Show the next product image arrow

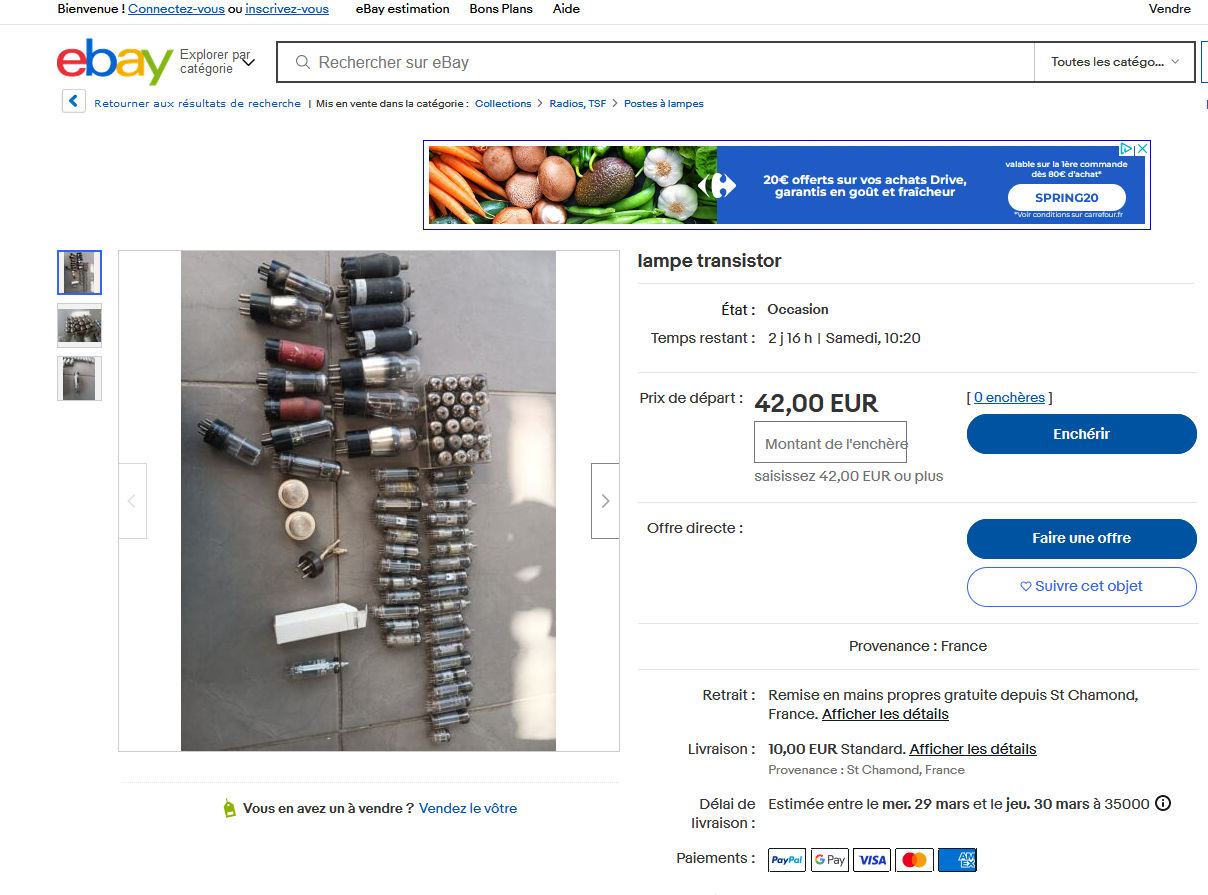point(605,501)
